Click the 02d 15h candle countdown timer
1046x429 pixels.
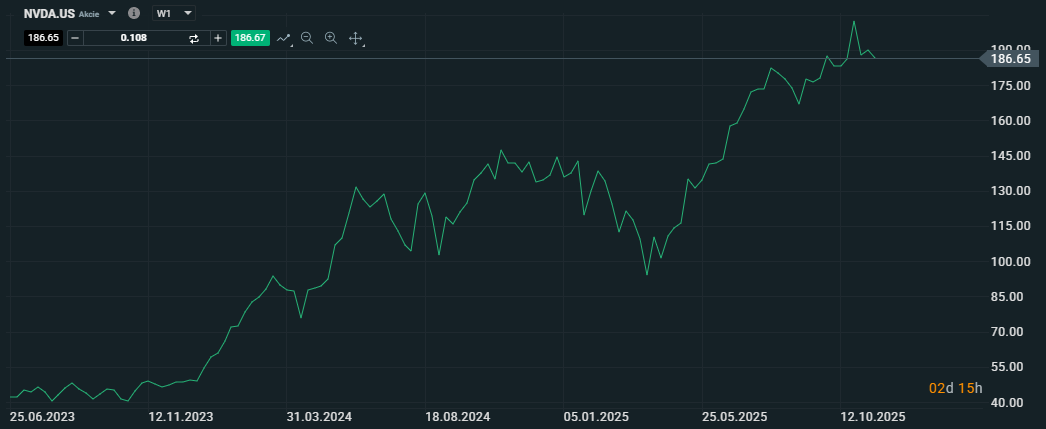coord(956,388)
